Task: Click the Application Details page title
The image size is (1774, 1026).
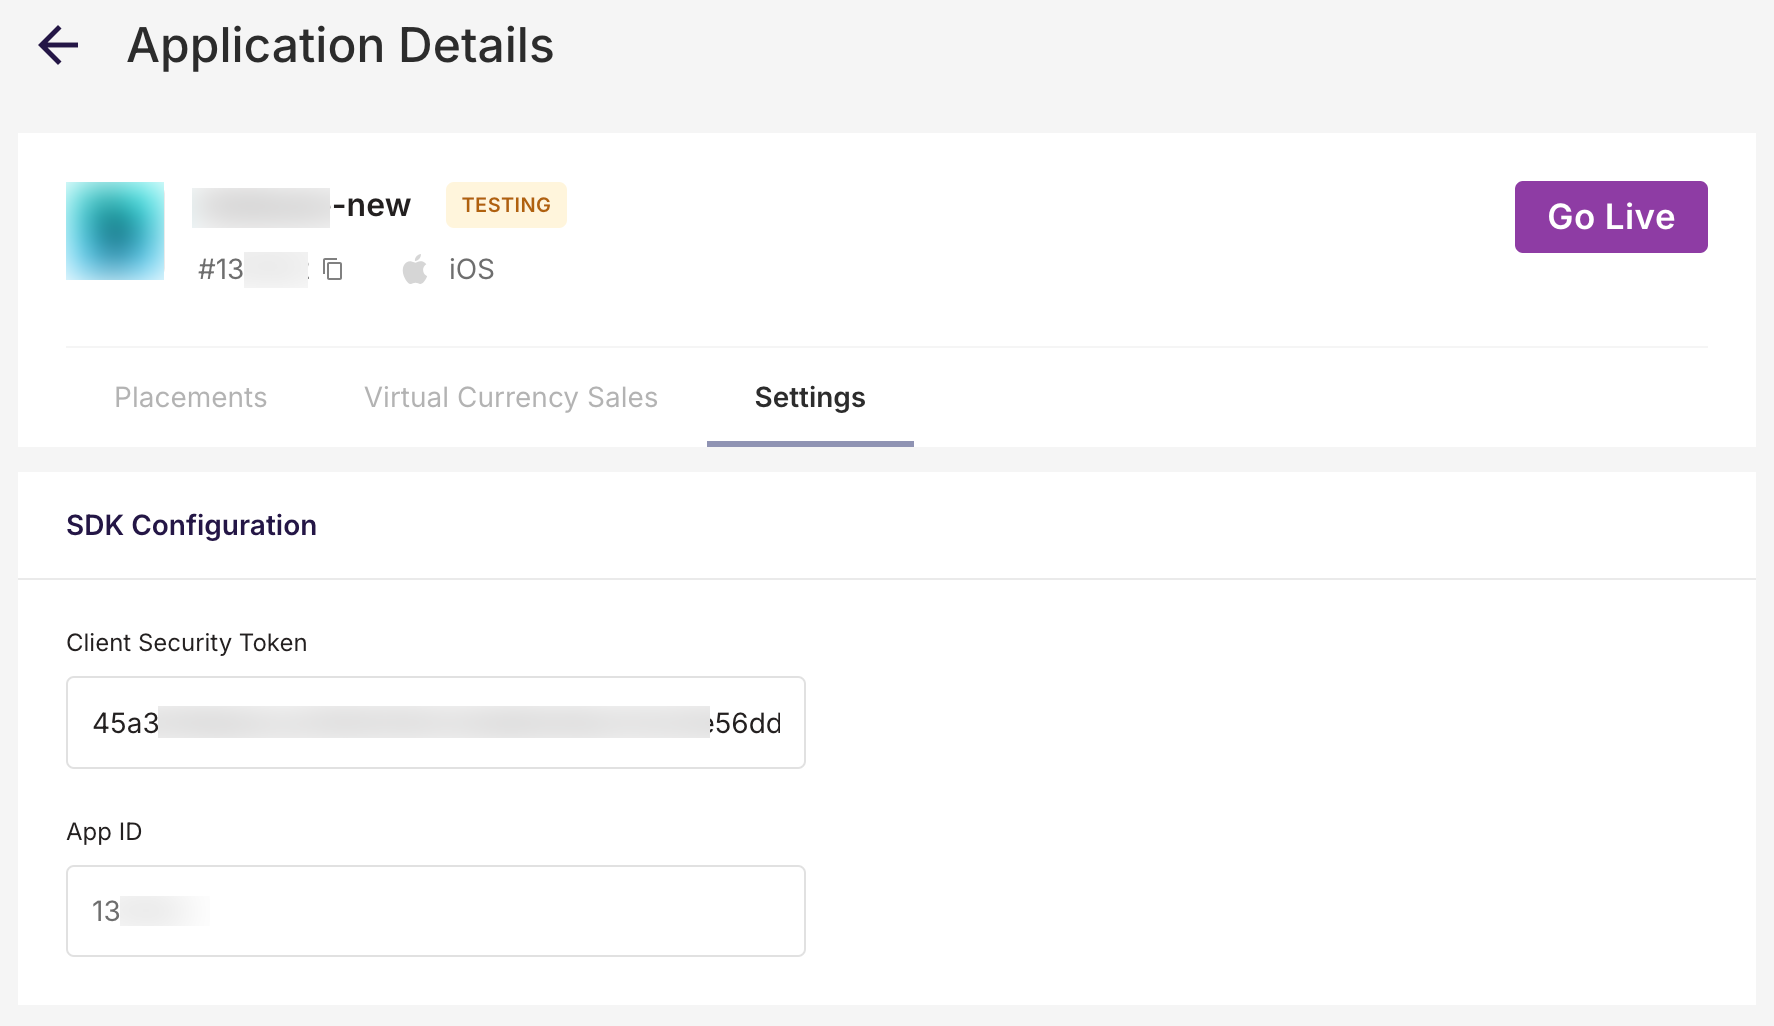Action: pos(340,46)
